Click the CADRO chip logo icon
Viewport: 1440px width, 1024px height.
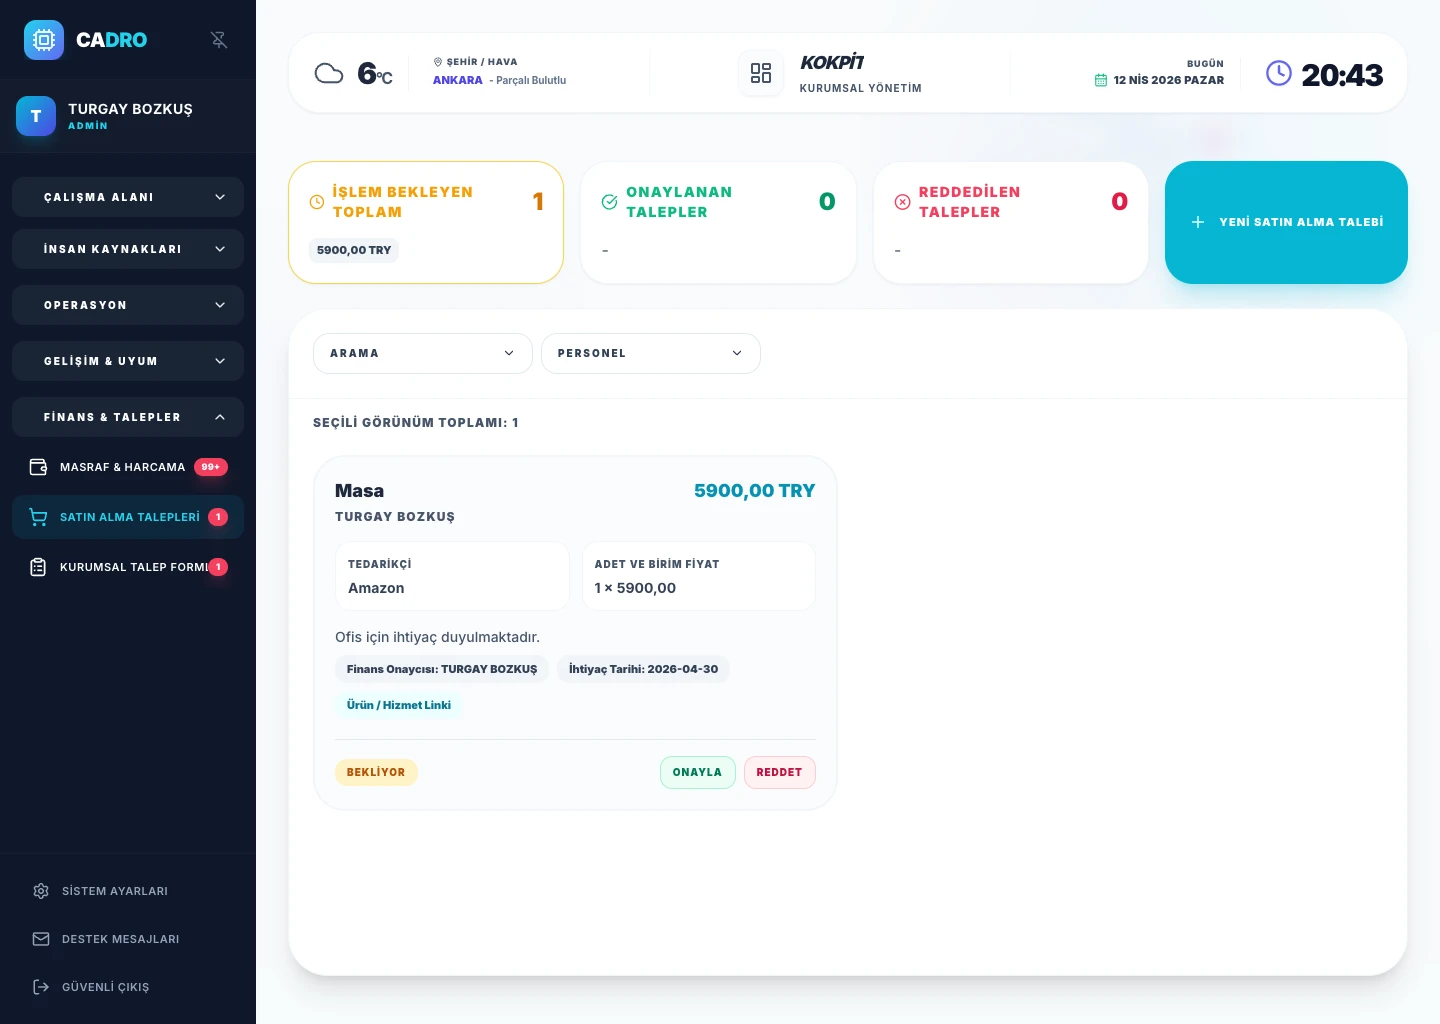coord(44,40)
